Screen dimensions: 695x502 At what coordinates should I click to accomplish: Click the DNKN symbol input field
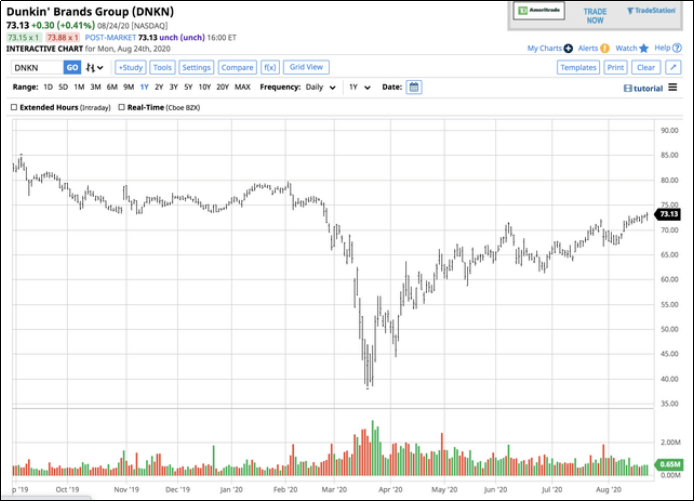coord(37,67)
